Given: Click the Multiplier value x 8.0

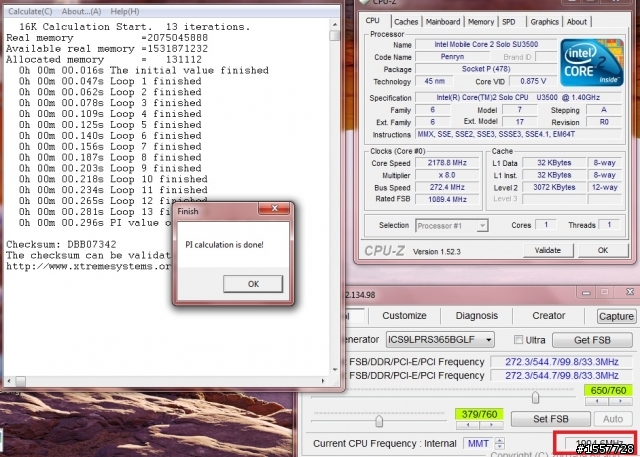Looking at the screenshot, I should click(447, 175).
